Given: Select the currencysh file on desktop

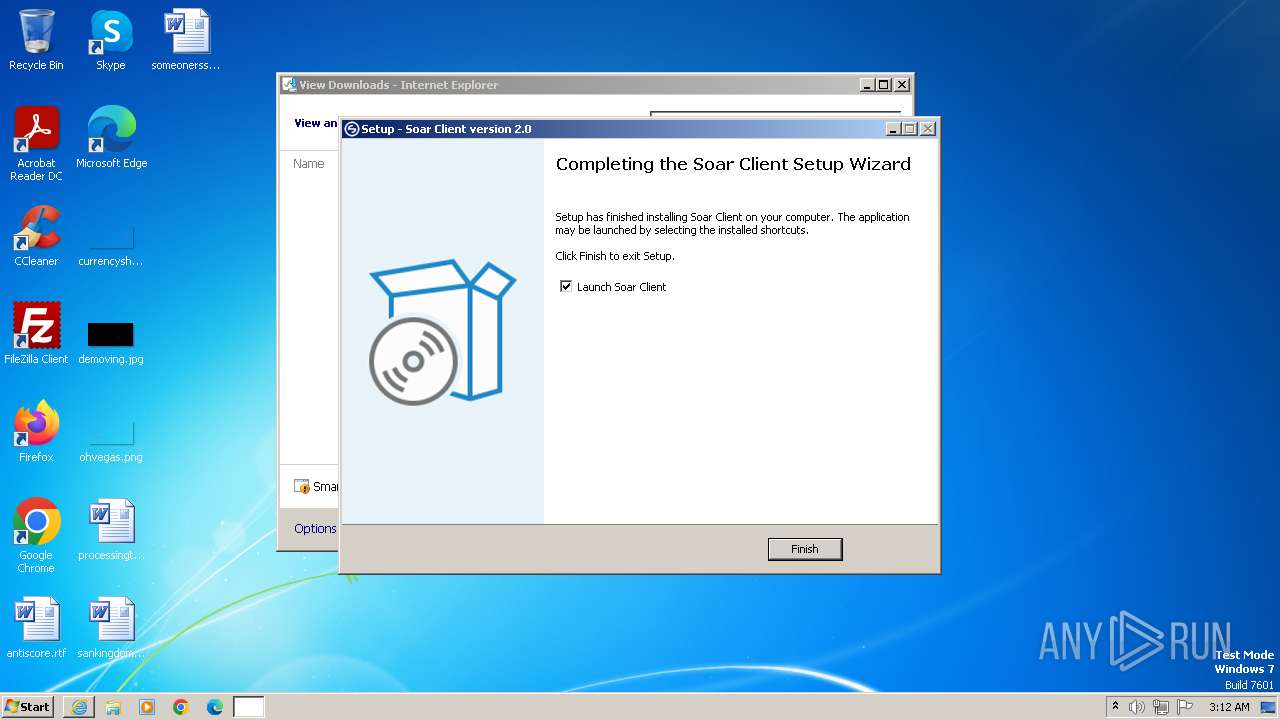Looking at the screenshot, I should pyautogui.click(x=110, y=246).
